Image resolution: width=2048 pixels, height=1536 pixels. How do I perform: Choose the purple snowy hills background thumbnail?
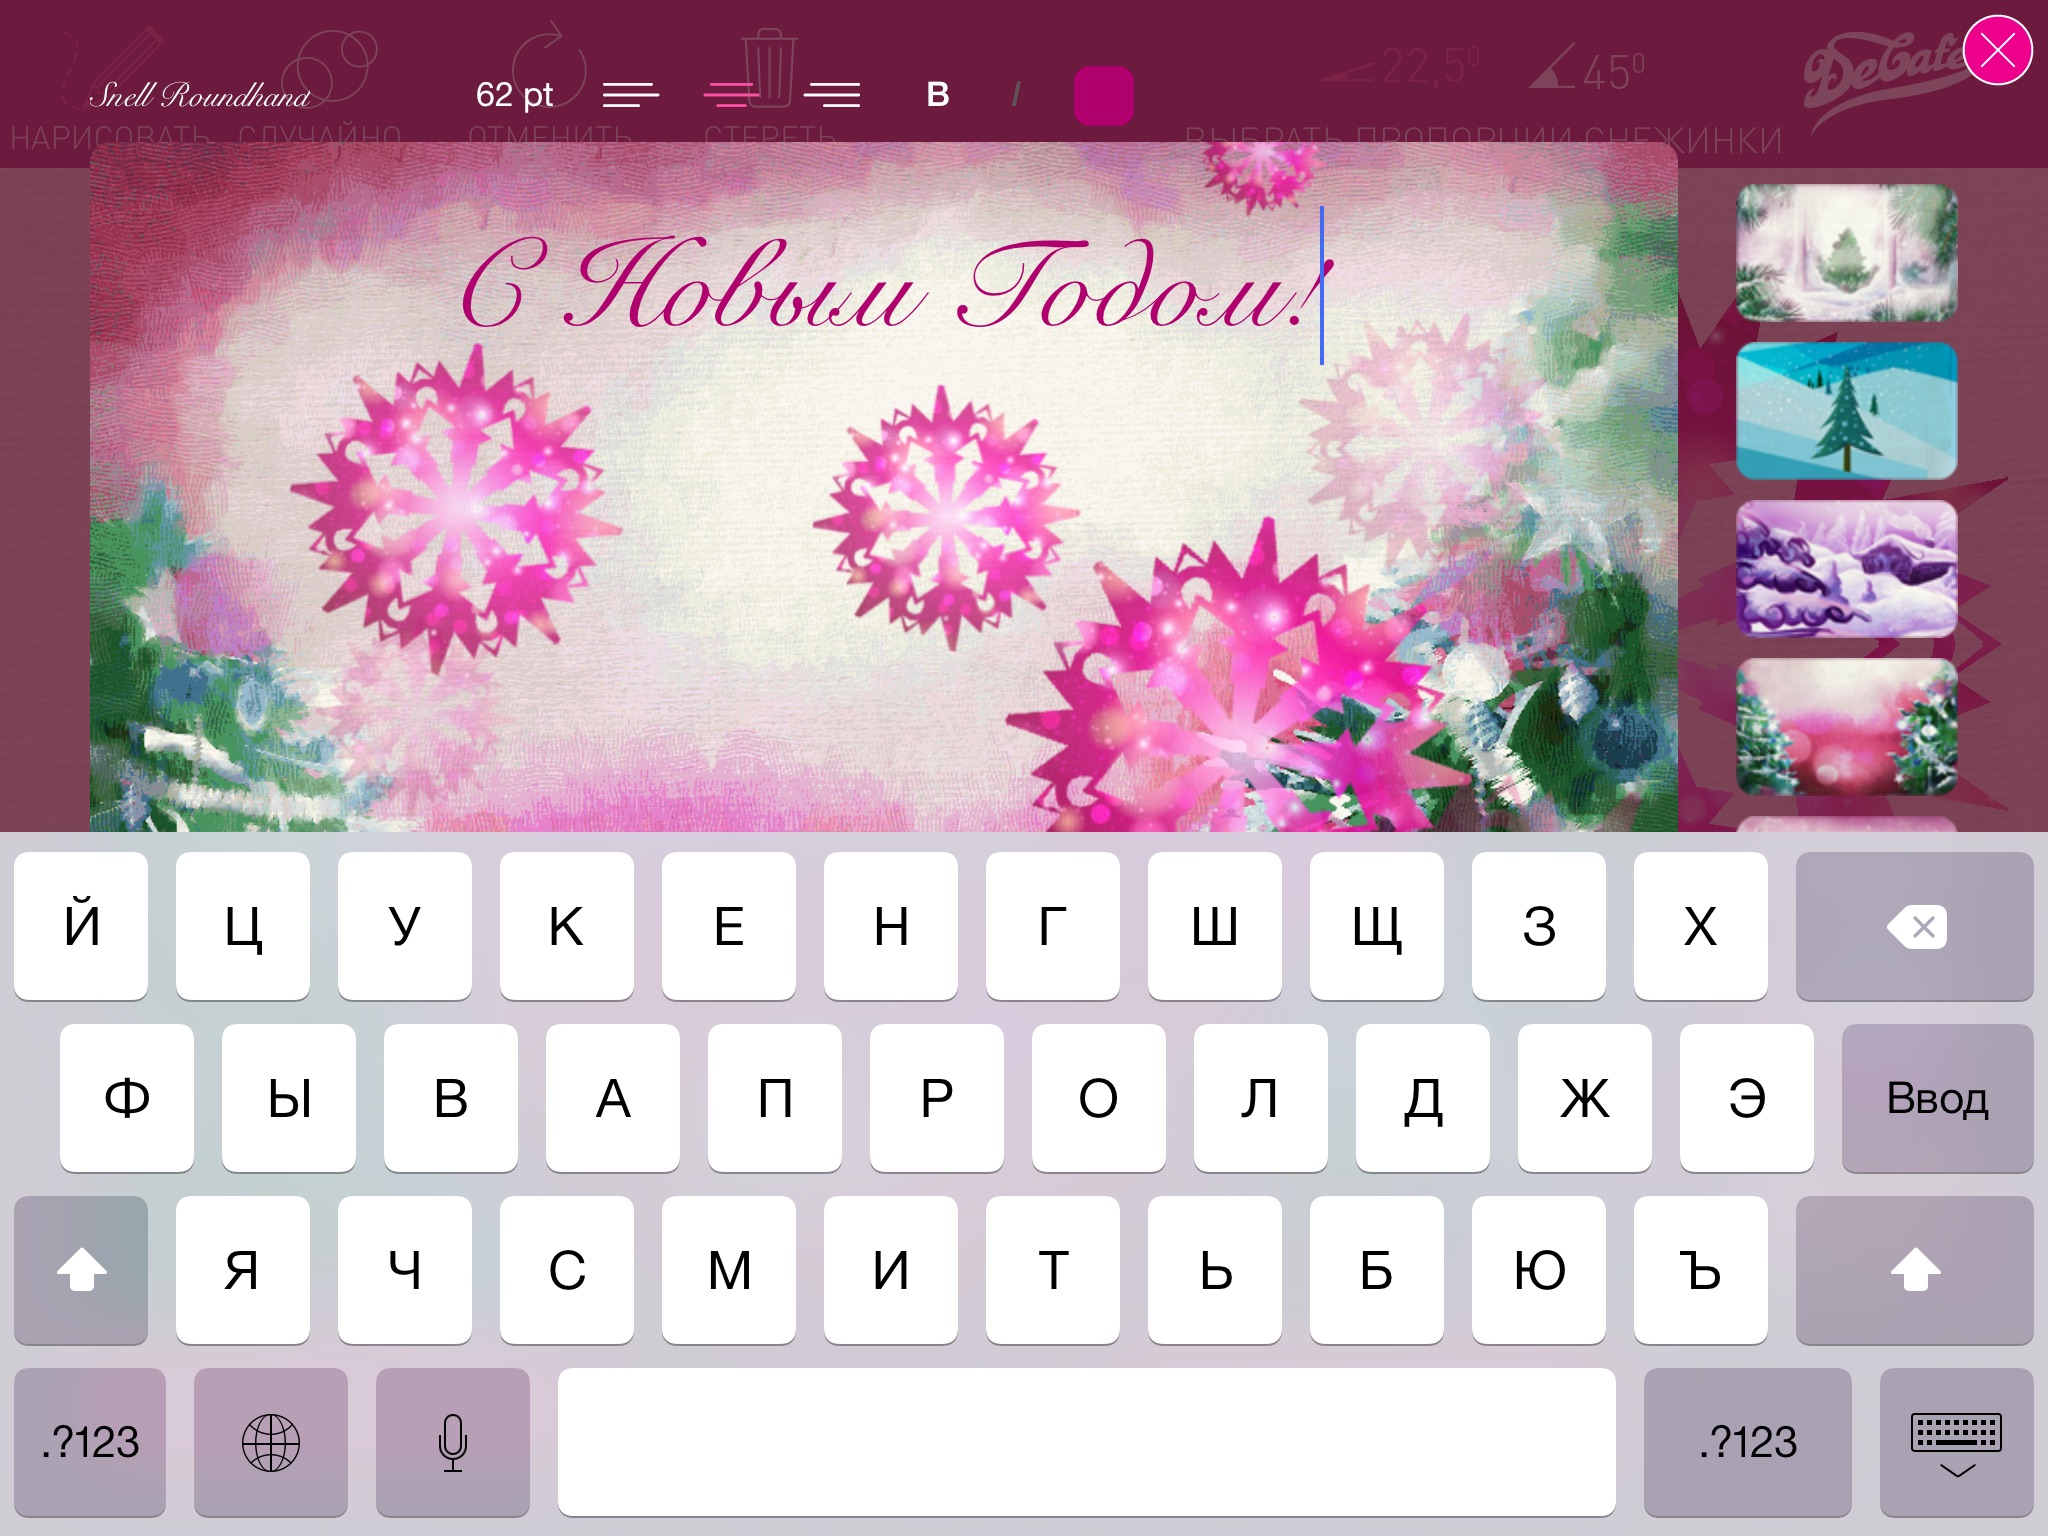(x=1846, y=569)
